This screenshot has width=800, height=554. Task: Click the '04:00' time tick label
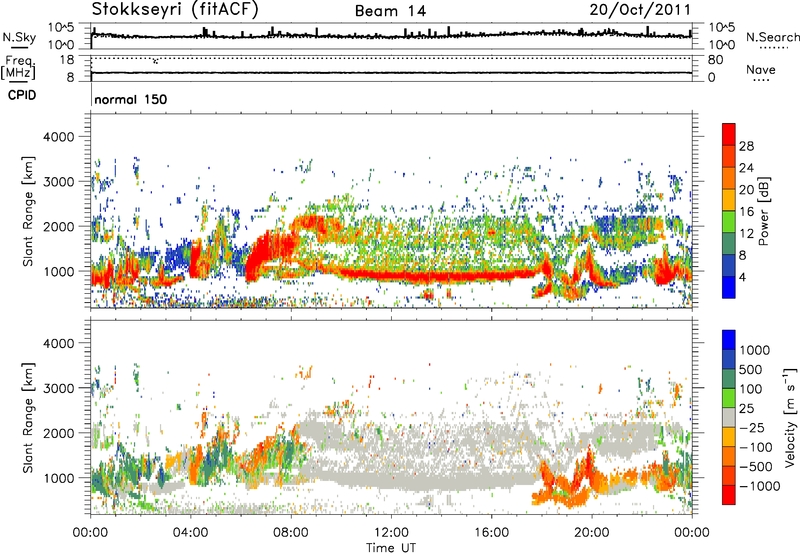[190, 533]
